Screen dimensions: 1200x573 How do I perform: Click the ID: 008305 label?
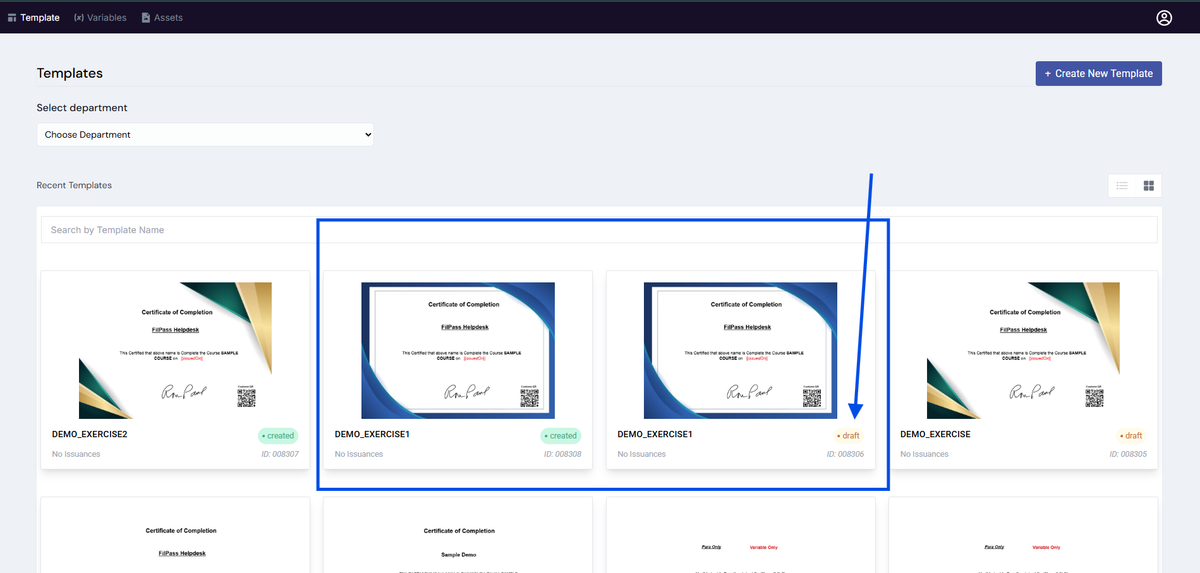pyautogui.click(x=1128, y=454)
